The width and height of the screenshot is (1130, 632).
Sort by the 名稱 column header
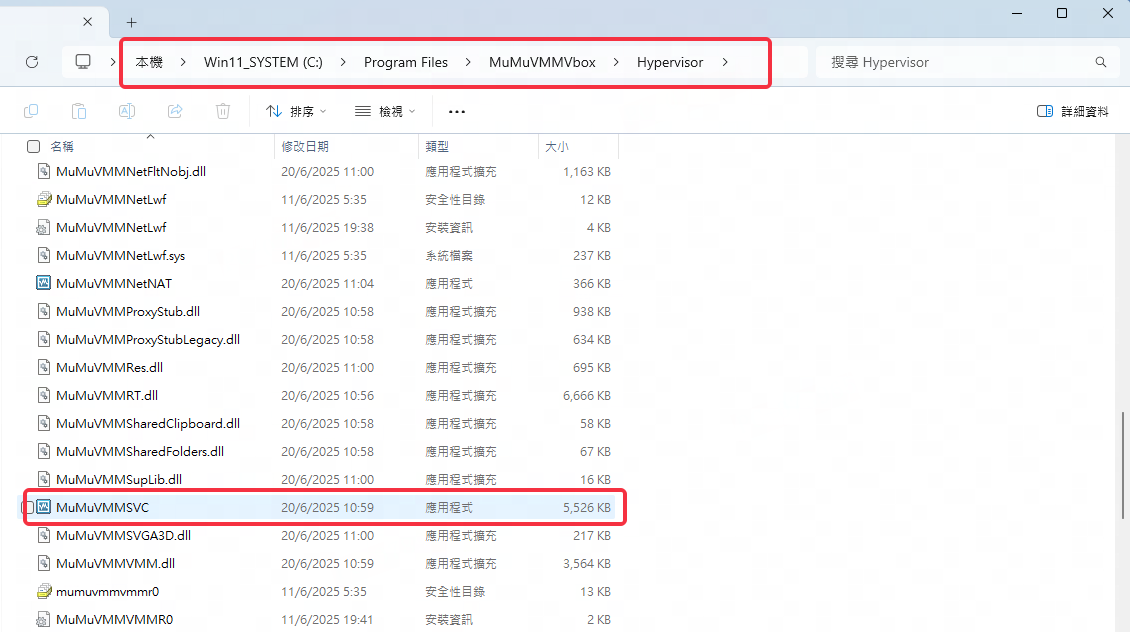click(x=62, y=146)
